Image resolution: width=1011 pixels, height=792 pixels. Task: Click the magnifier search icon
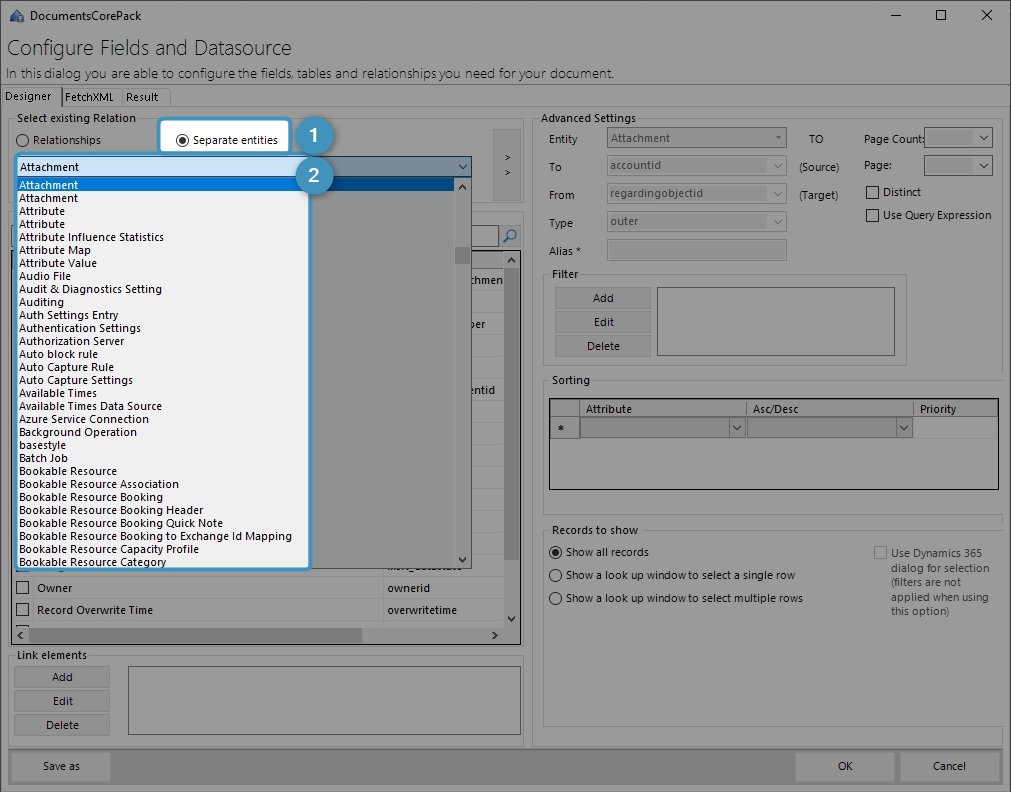(x=509, y=236)
